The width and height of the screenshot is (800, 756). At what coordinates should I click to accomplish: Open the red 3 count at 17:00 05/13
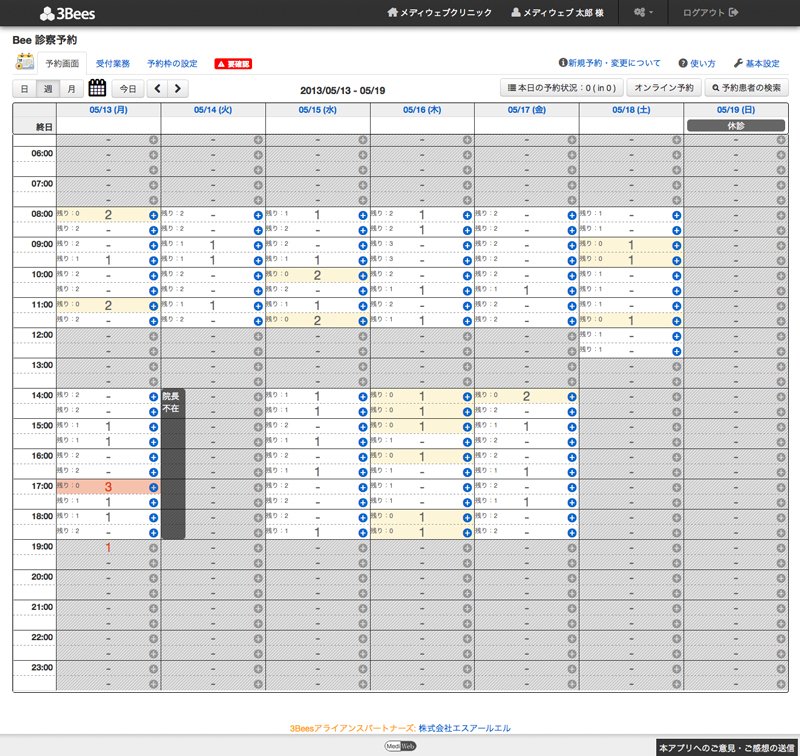108,487
